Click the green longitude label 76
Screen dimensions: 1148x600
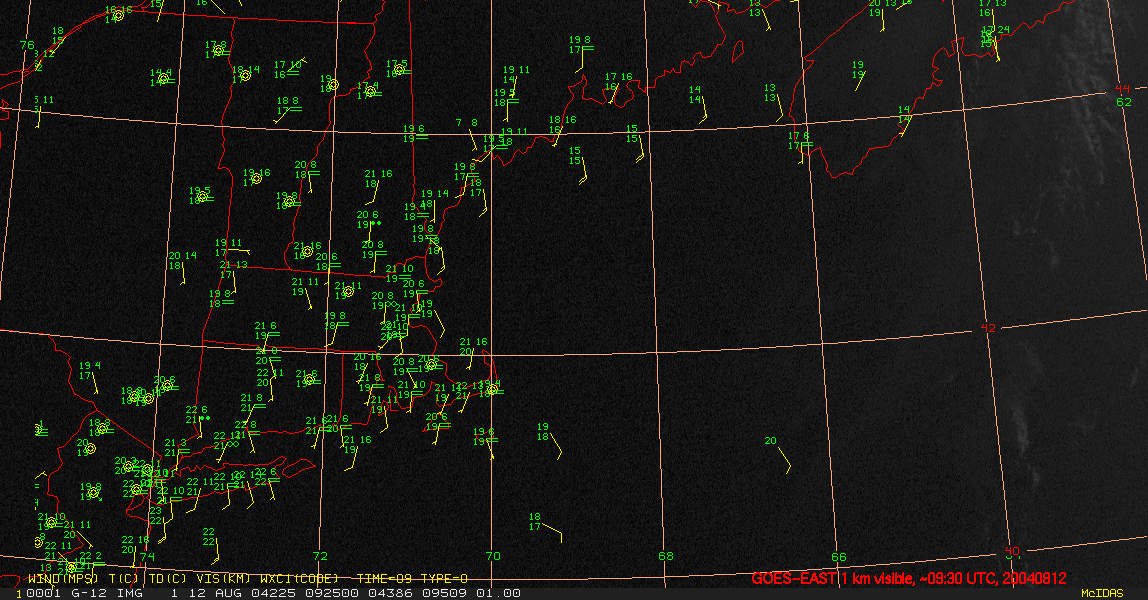tap(27, 45)
